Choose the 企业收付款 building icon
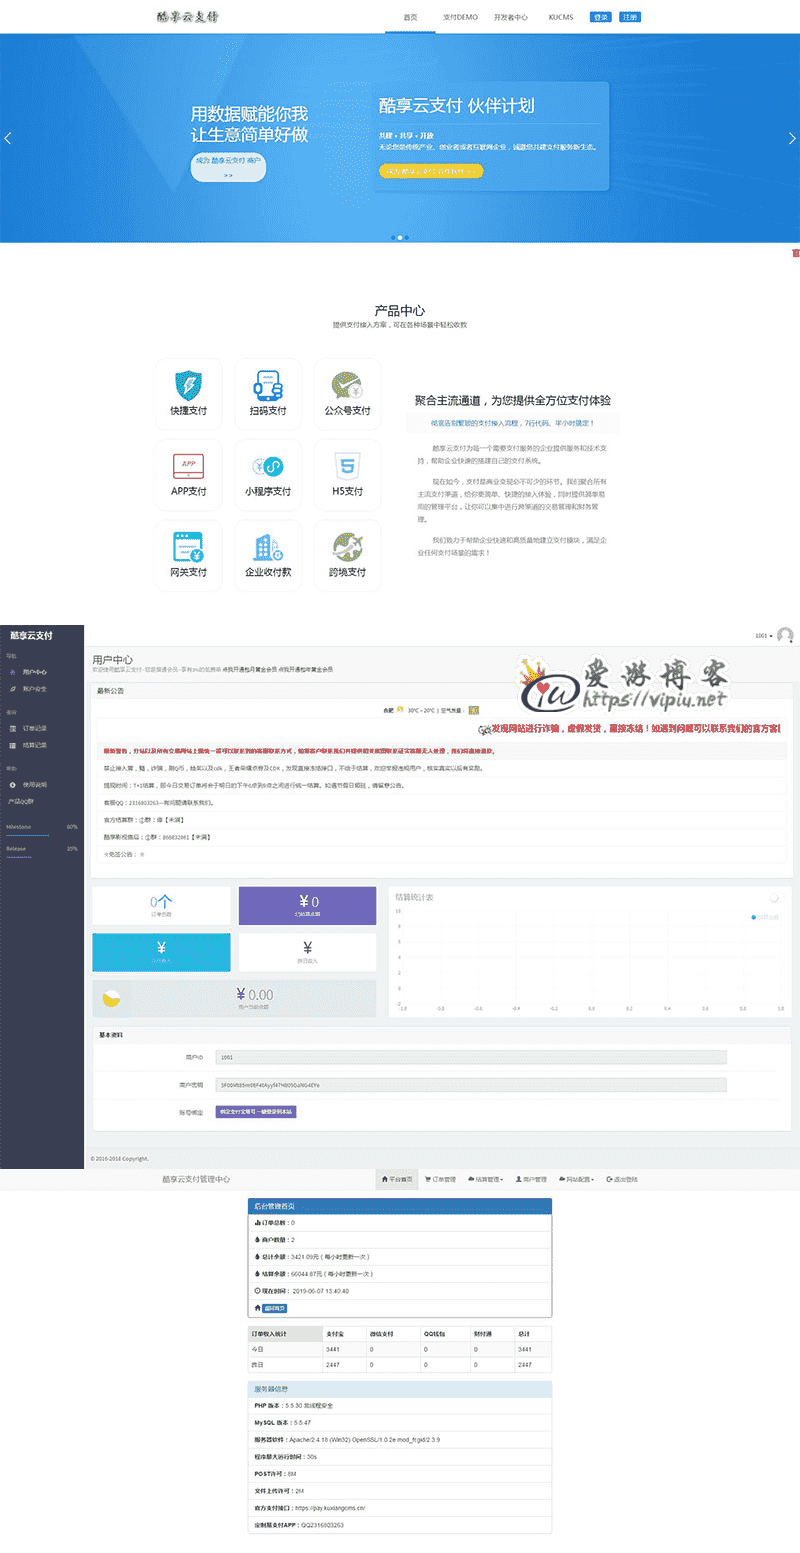Screen dimensions: 800x1553 [x=268, y=547]
